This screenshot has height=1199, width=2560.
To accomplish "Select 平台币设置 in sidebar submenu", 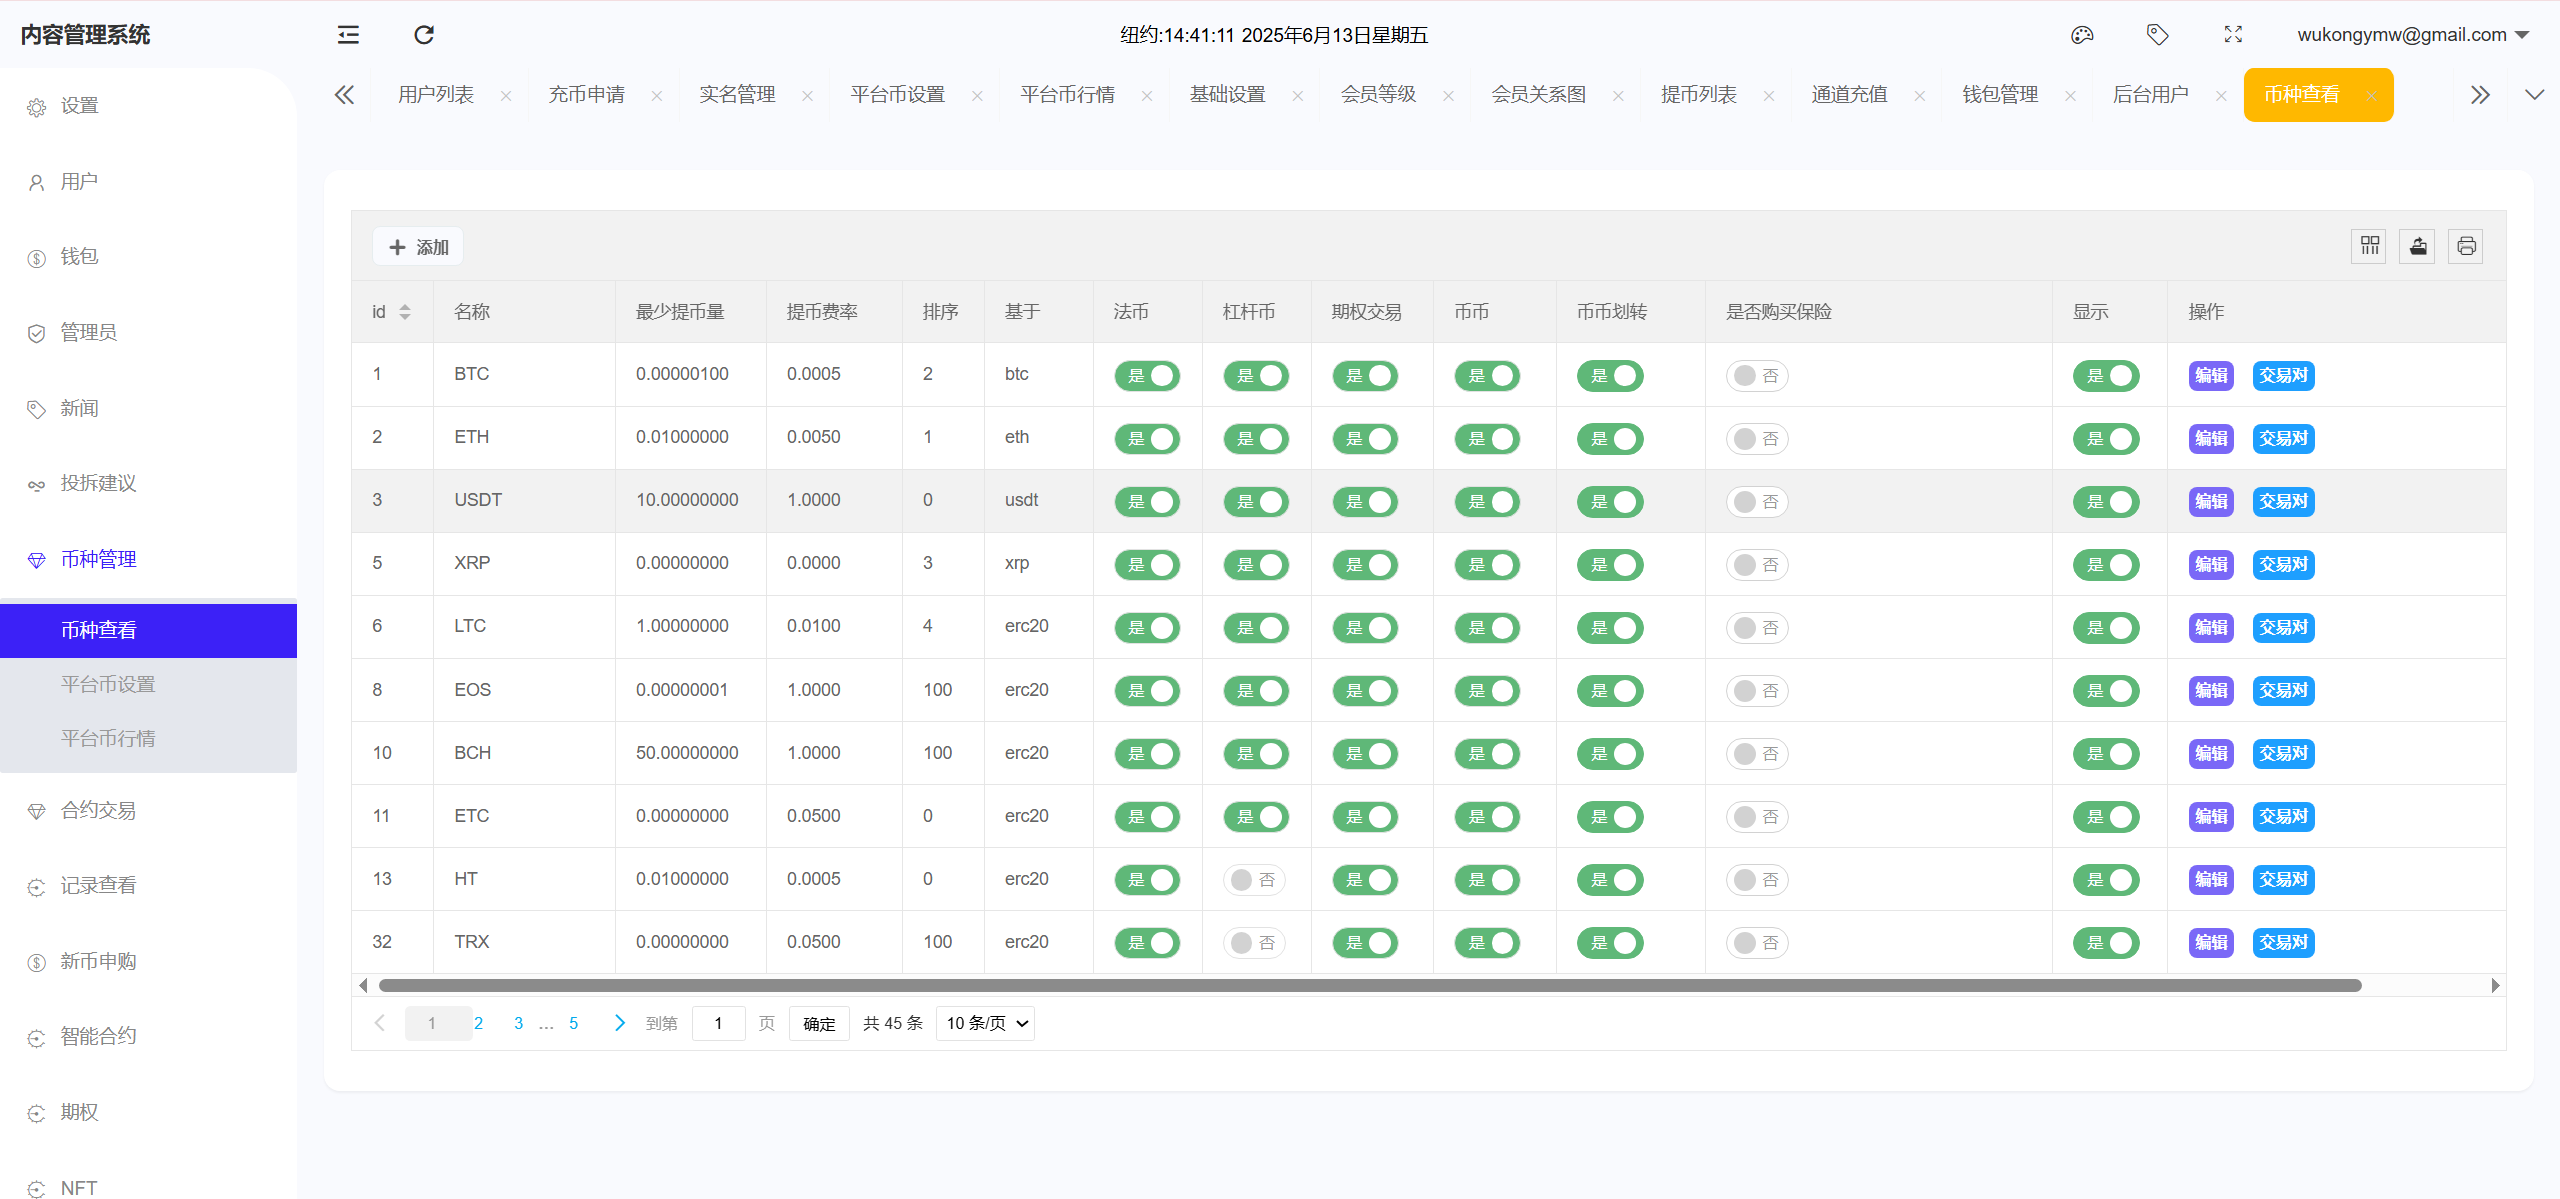I will pyautogui.click(x=108, y=684).
